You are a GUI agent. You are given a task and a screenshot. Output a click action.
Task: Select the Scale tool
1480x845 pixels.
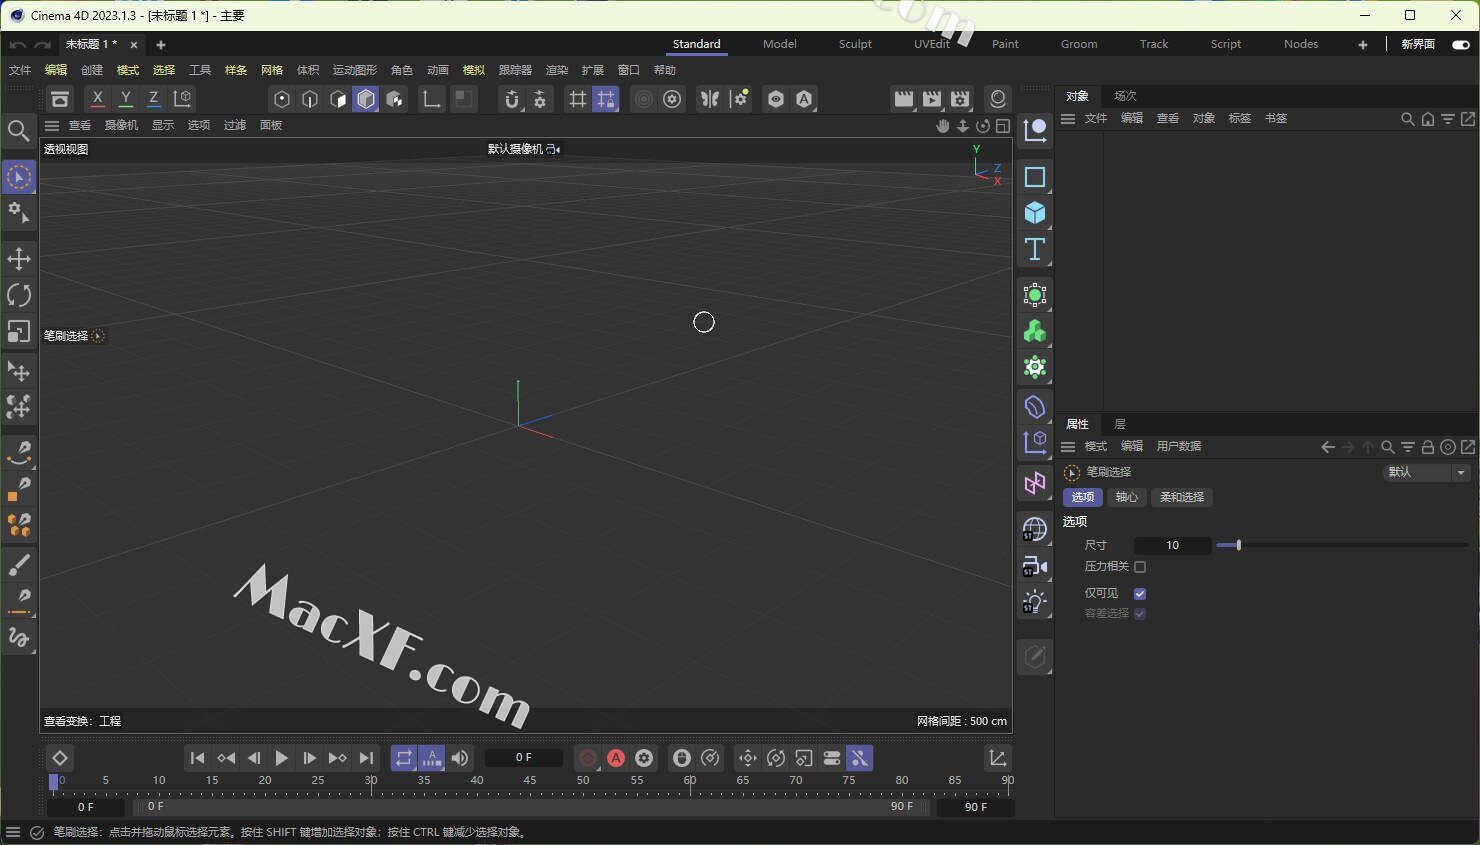click(x=19, y=331)
